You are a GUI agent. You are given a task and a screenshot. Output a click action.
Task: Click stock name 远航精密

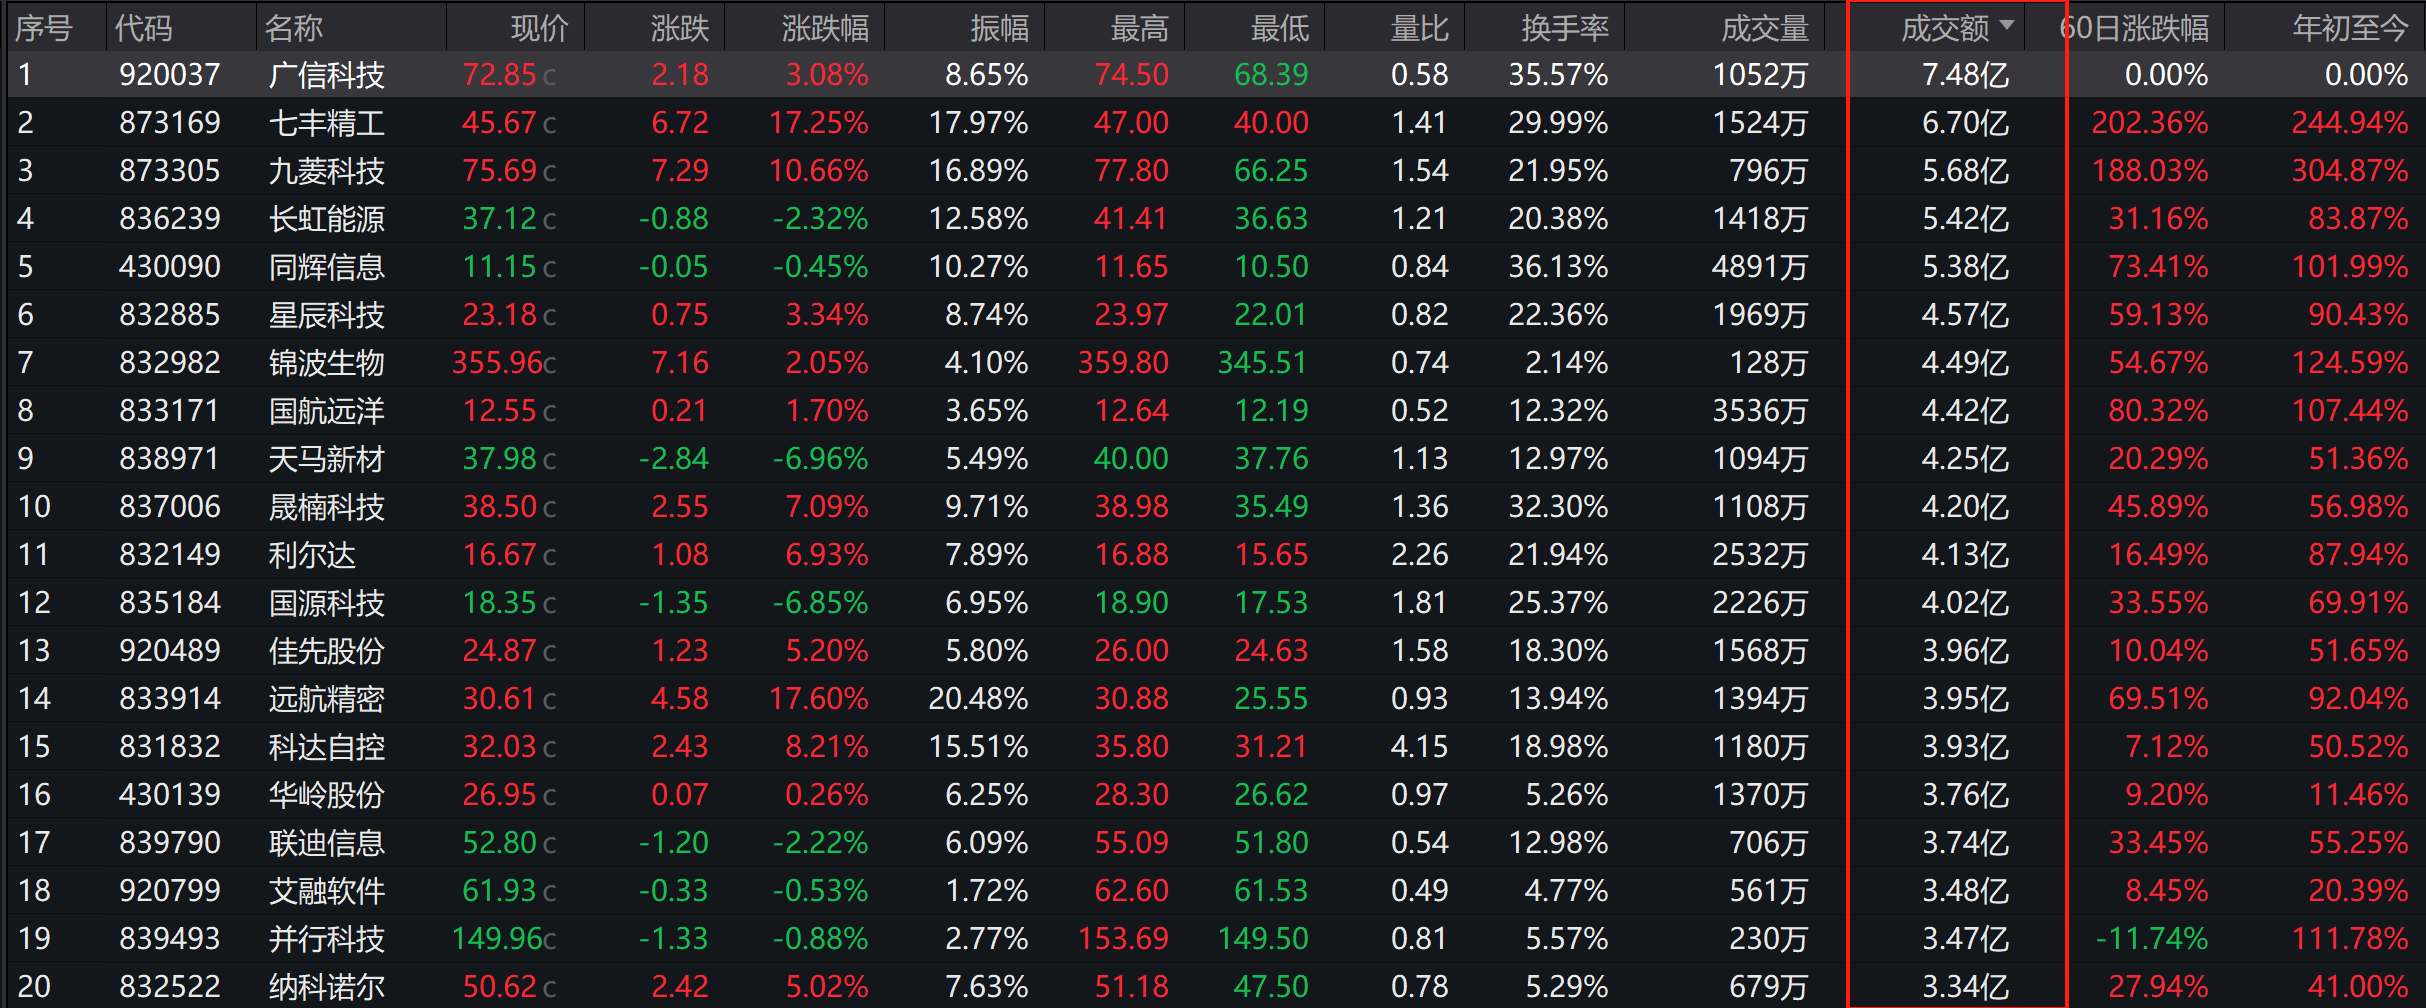[327, 699]
